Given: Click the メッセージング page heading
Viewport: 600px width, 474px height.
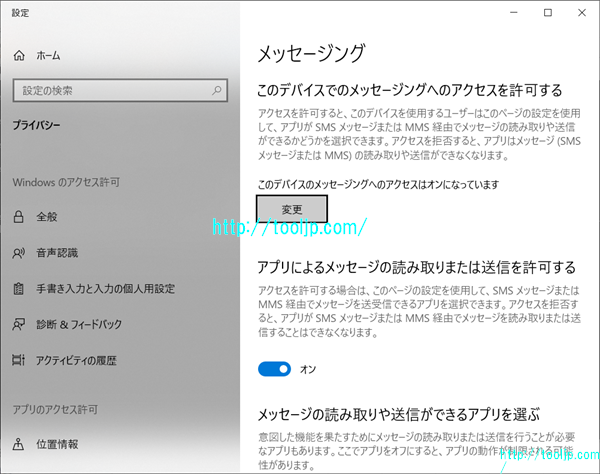Looking at the screenshot, I should (311, 54).
